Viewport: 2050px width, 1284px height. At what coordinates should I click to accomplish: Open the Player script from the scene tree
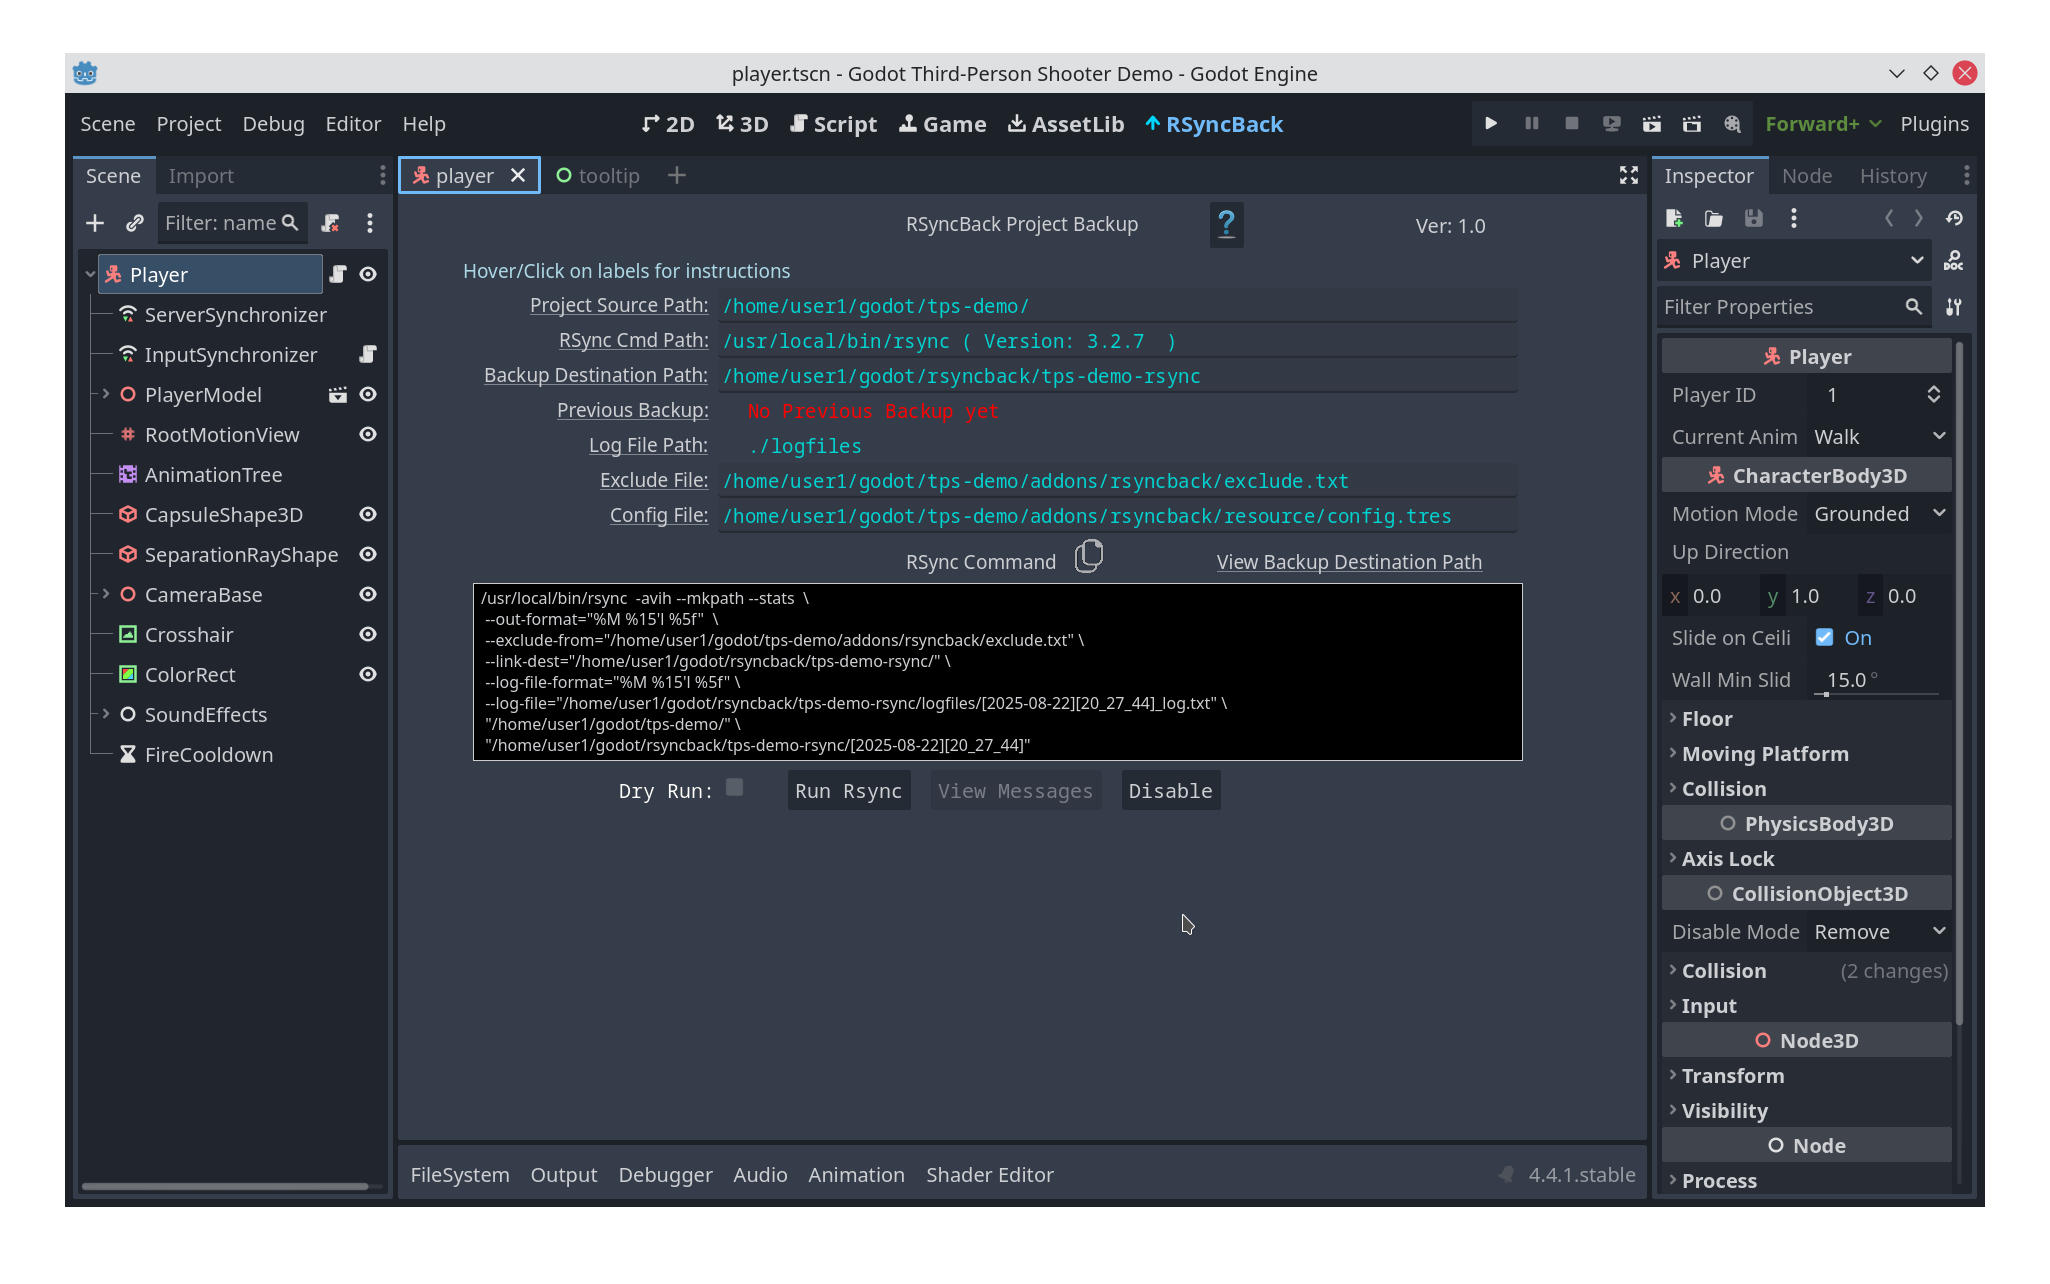[x=338, y=273]
